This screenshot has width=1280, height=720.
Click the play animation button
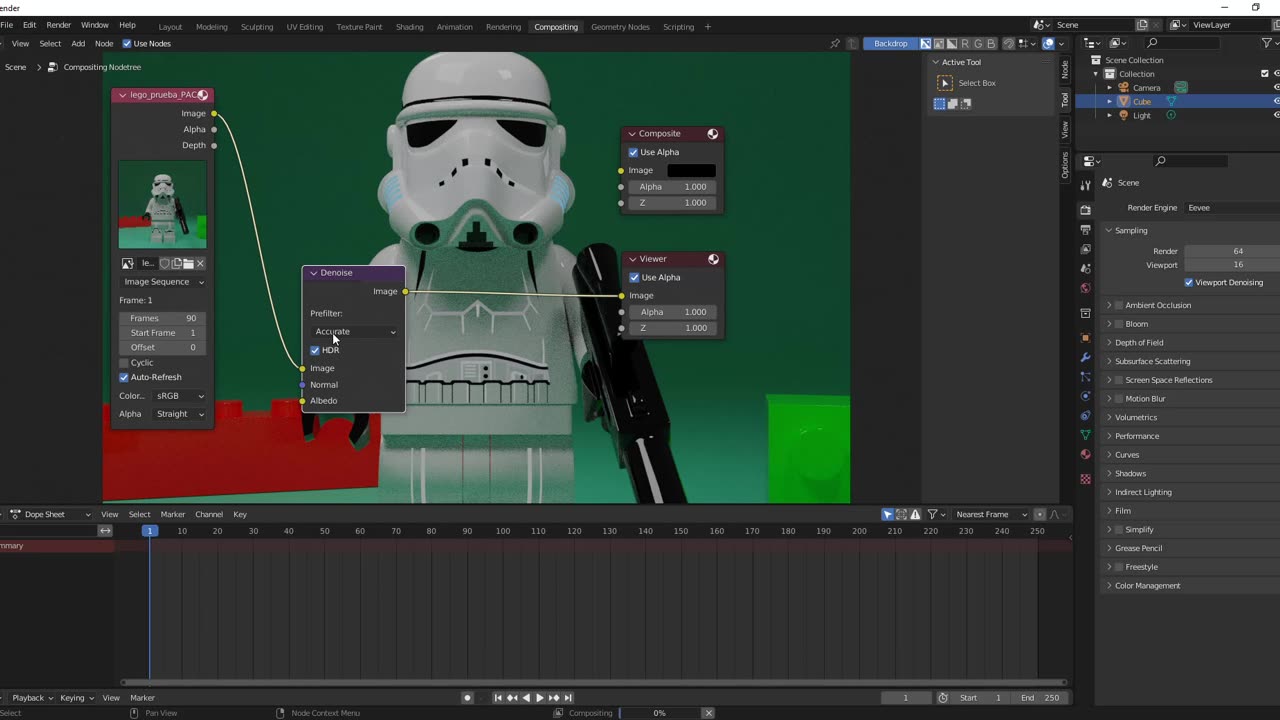540,698
